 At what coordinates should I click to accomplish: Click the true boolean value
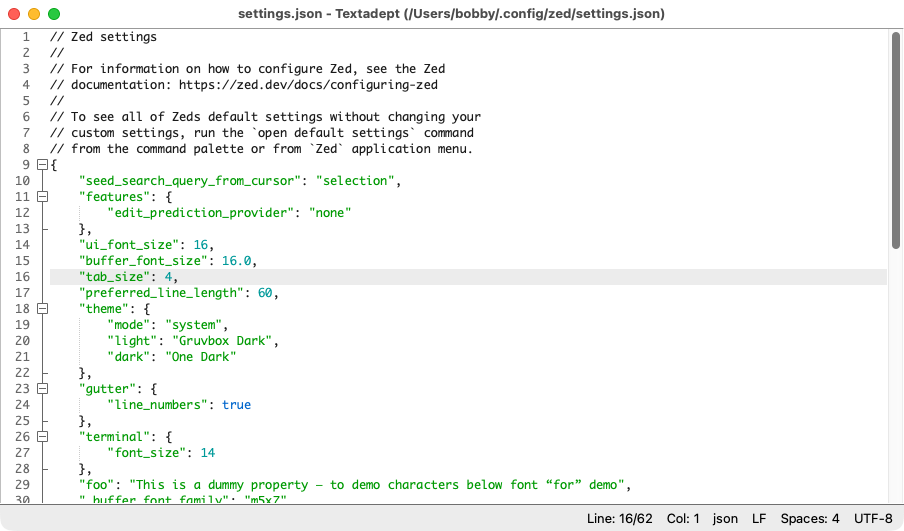[236, 405]
